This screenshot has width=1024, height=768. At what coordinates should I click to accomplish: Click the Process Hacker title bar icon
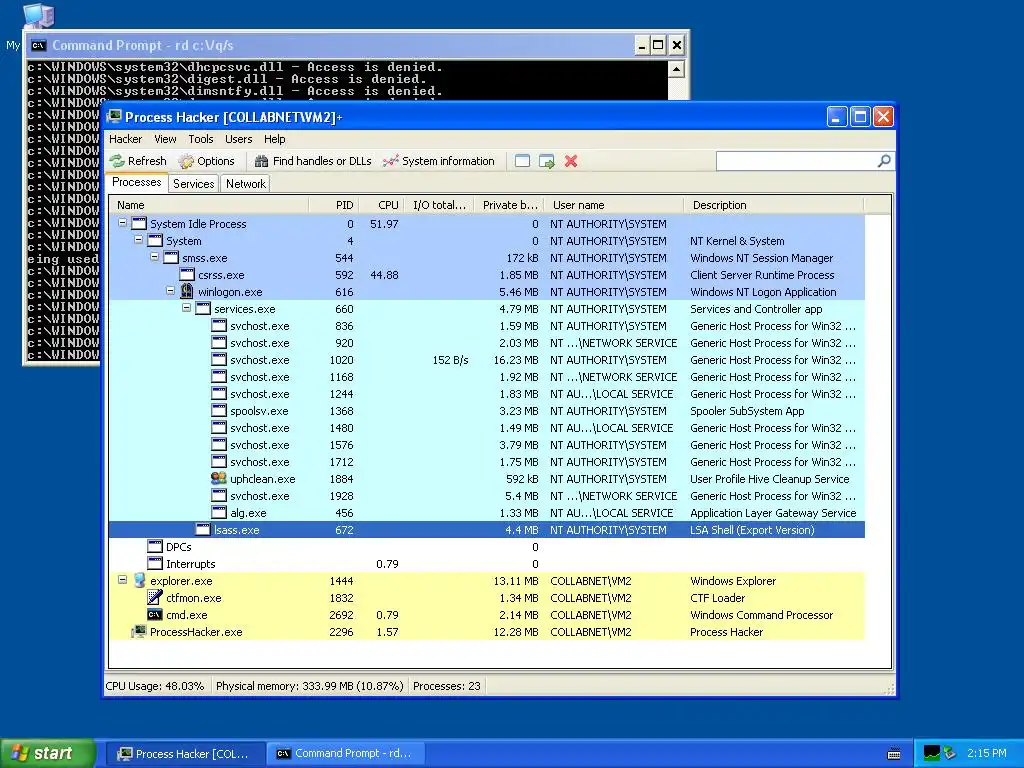coord(115,117)
